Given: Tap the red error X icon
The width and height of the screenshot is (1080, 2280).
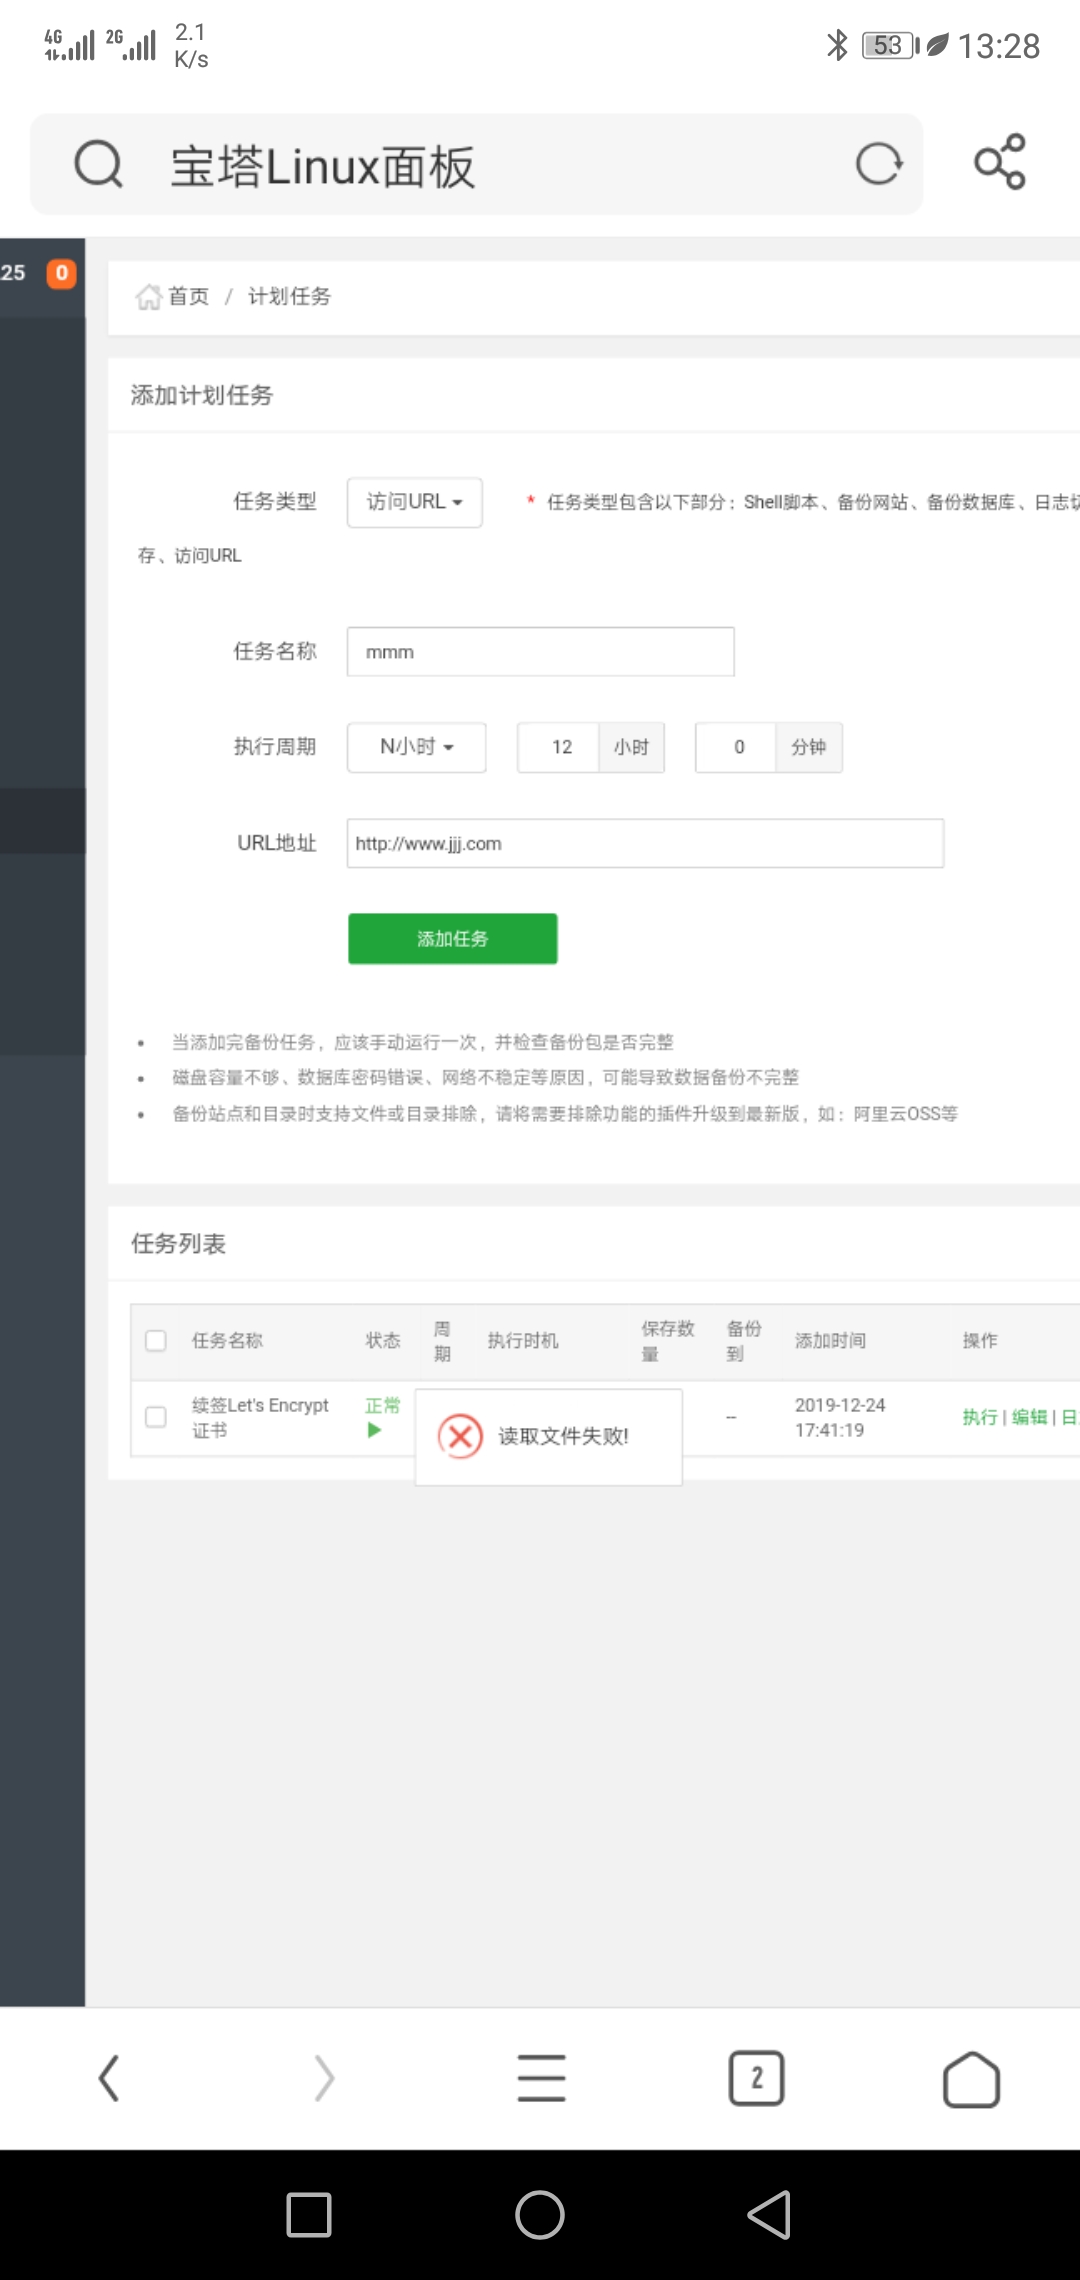Looking at the screenshot, I should click(460, 1437).
